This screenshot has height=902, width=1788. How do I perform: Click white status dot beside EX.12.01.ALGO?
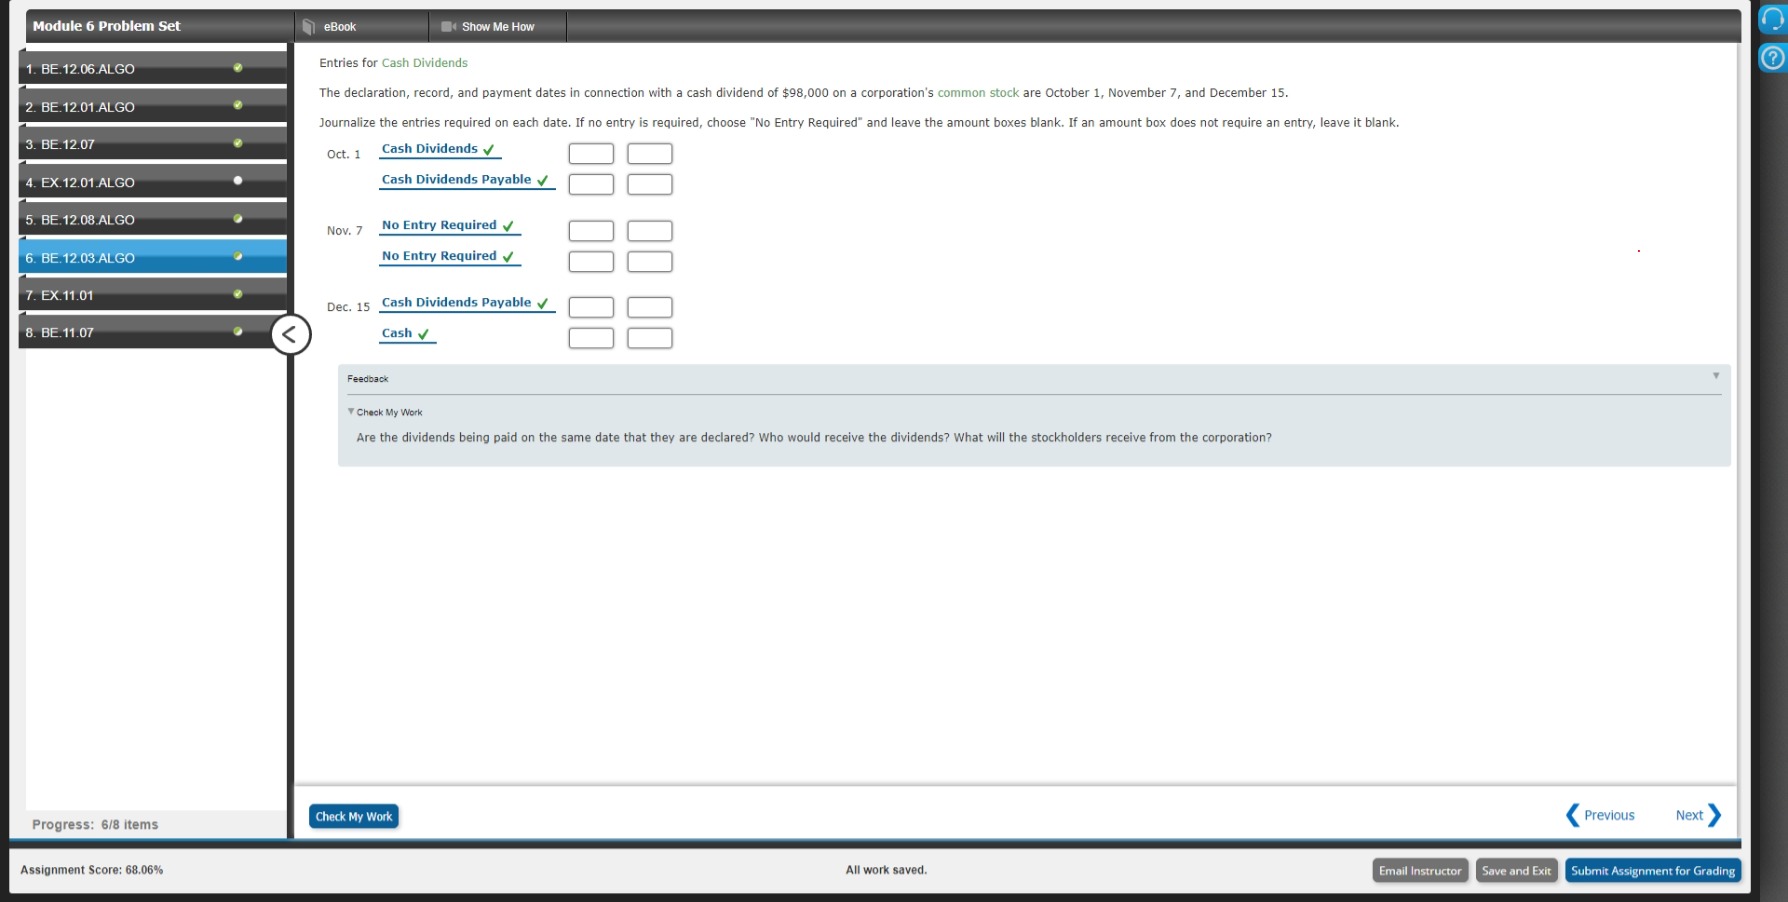237,181
